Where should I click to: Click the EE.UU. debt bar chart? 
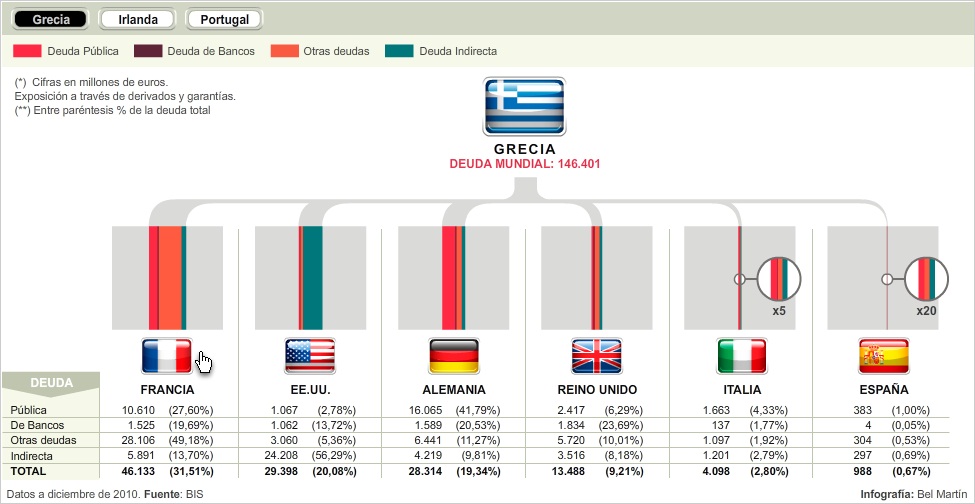click(310, 278)
